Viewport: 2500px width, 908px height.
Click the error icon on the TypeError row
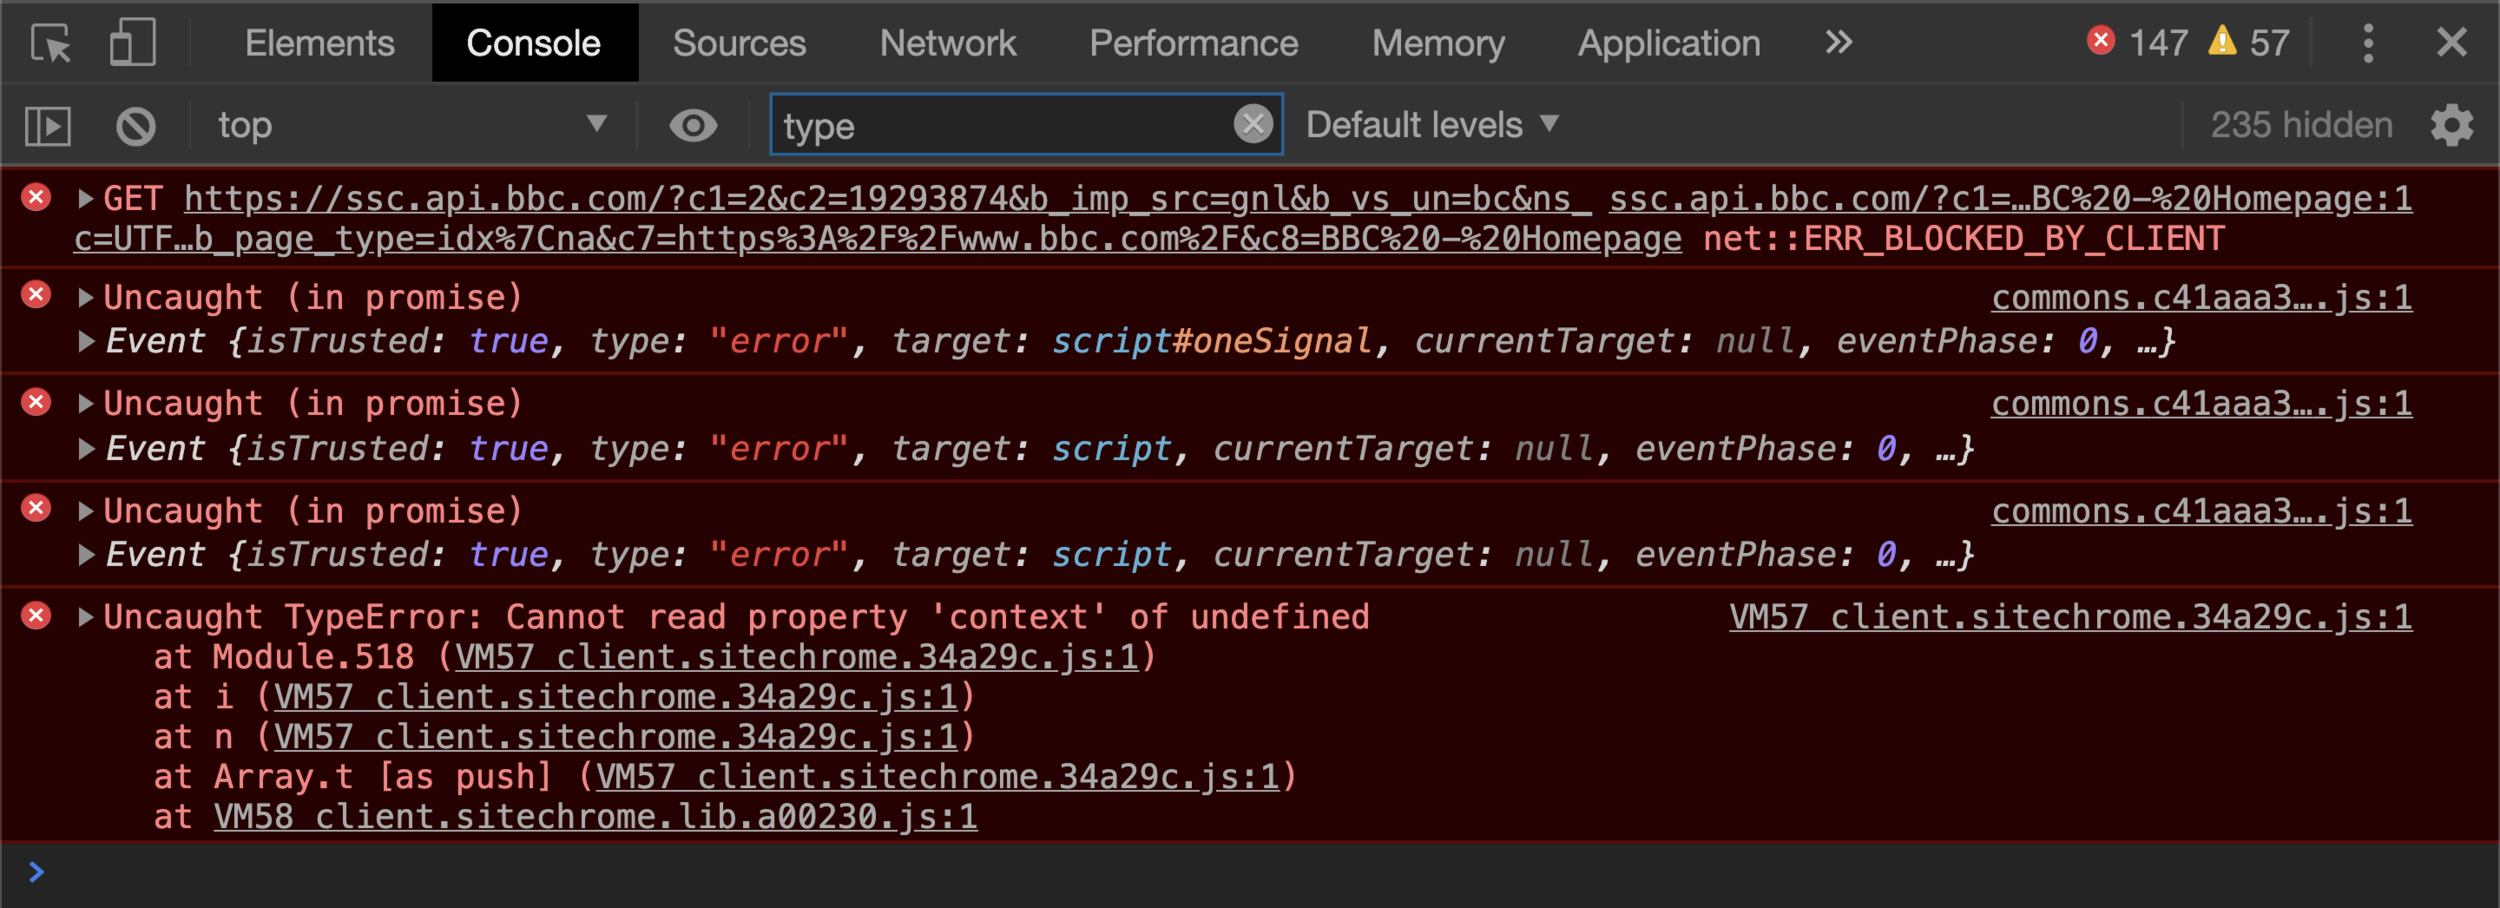coord(37,615)
